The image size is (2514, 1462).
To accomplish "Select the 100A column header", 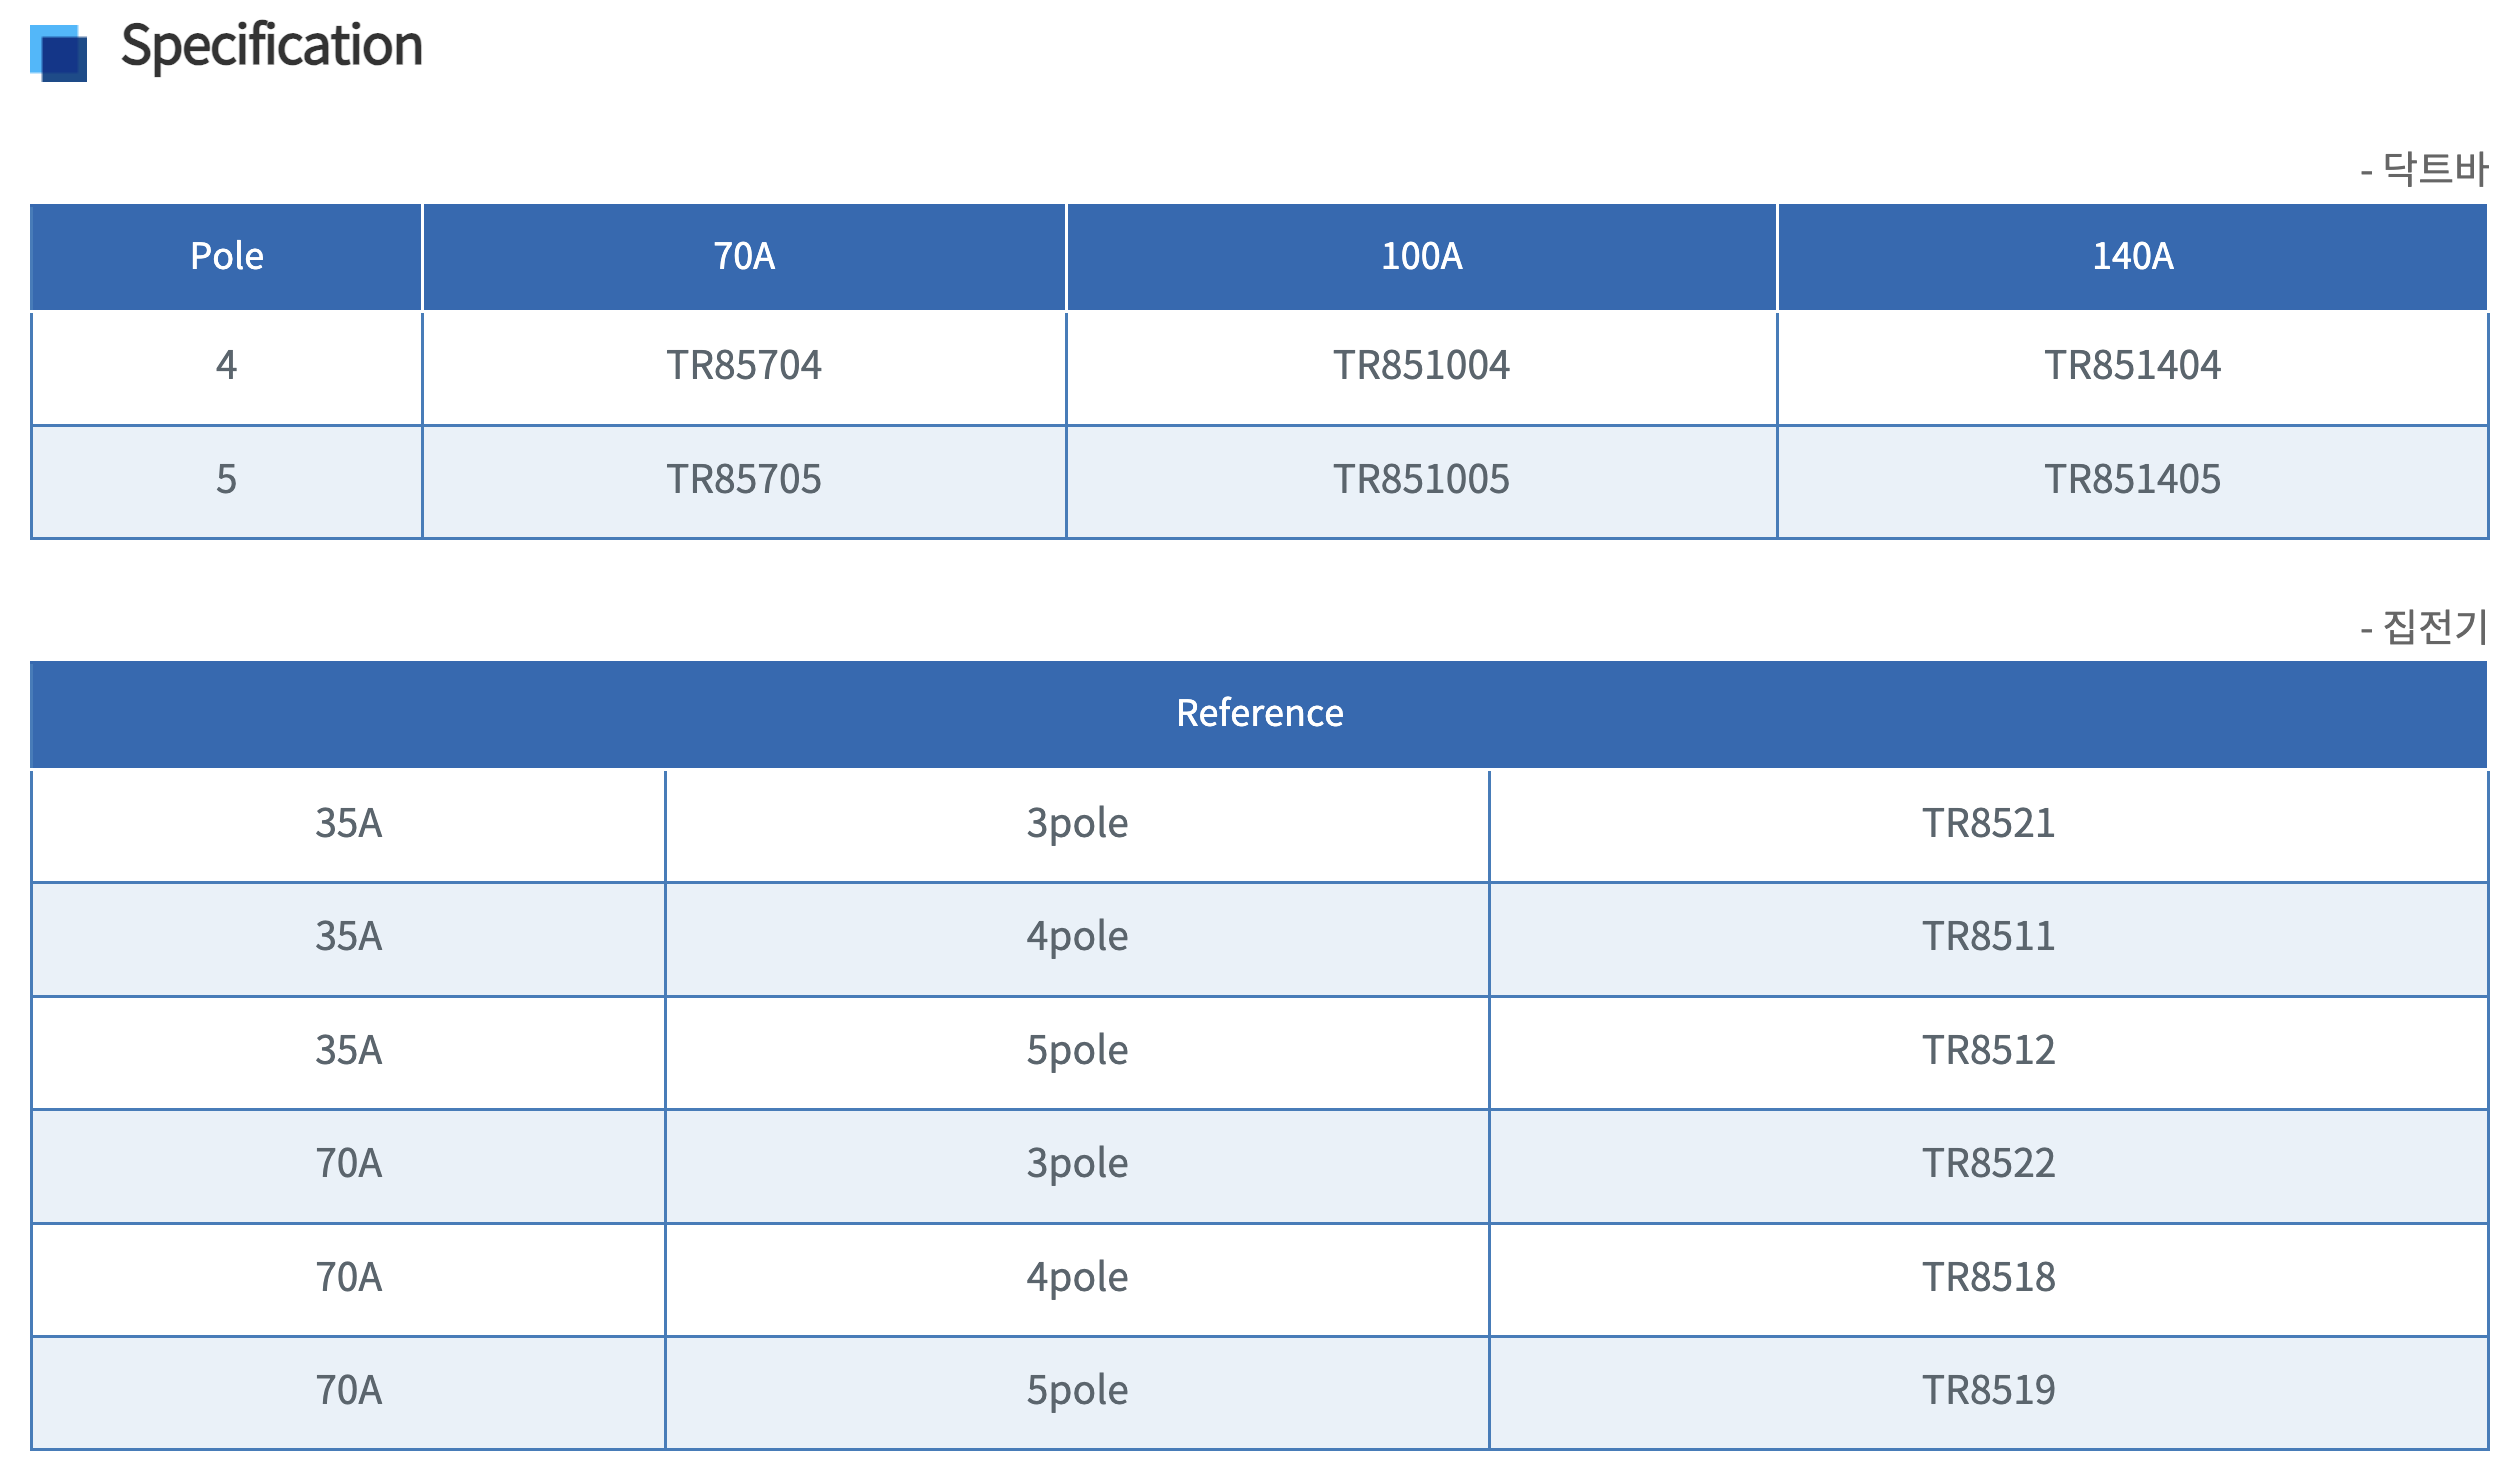I will click(1421, 257).
